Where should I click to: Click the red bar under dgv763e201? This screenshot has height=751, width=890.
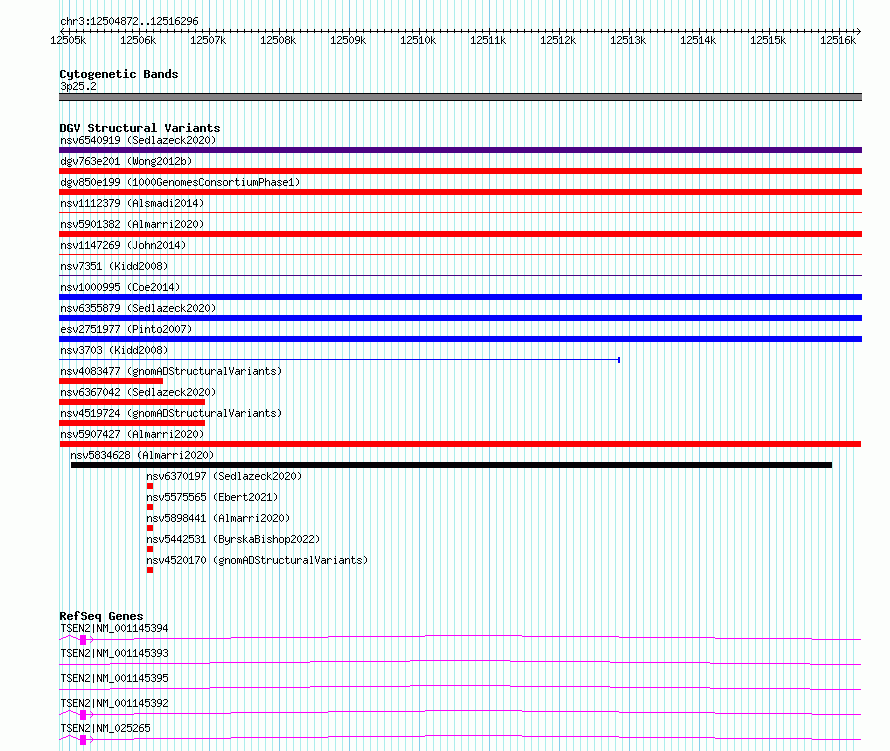460,171
